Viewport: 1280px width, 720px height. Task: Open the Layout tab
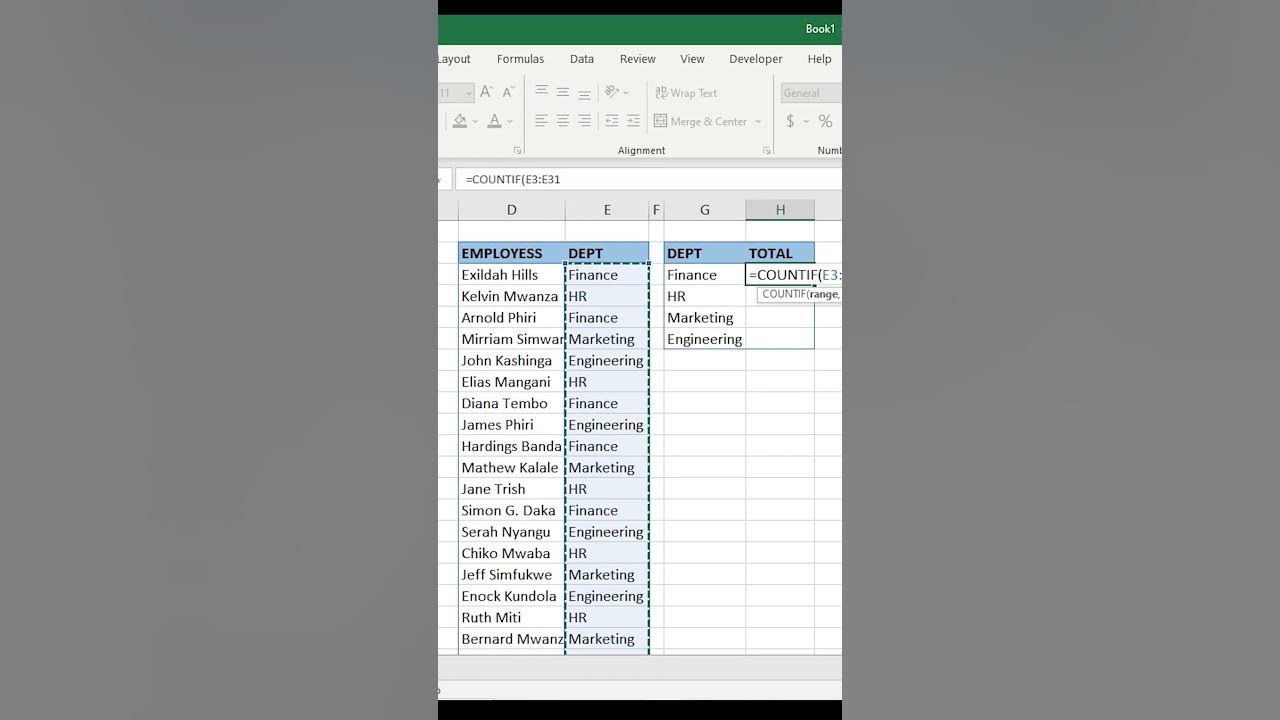[454, 59]
